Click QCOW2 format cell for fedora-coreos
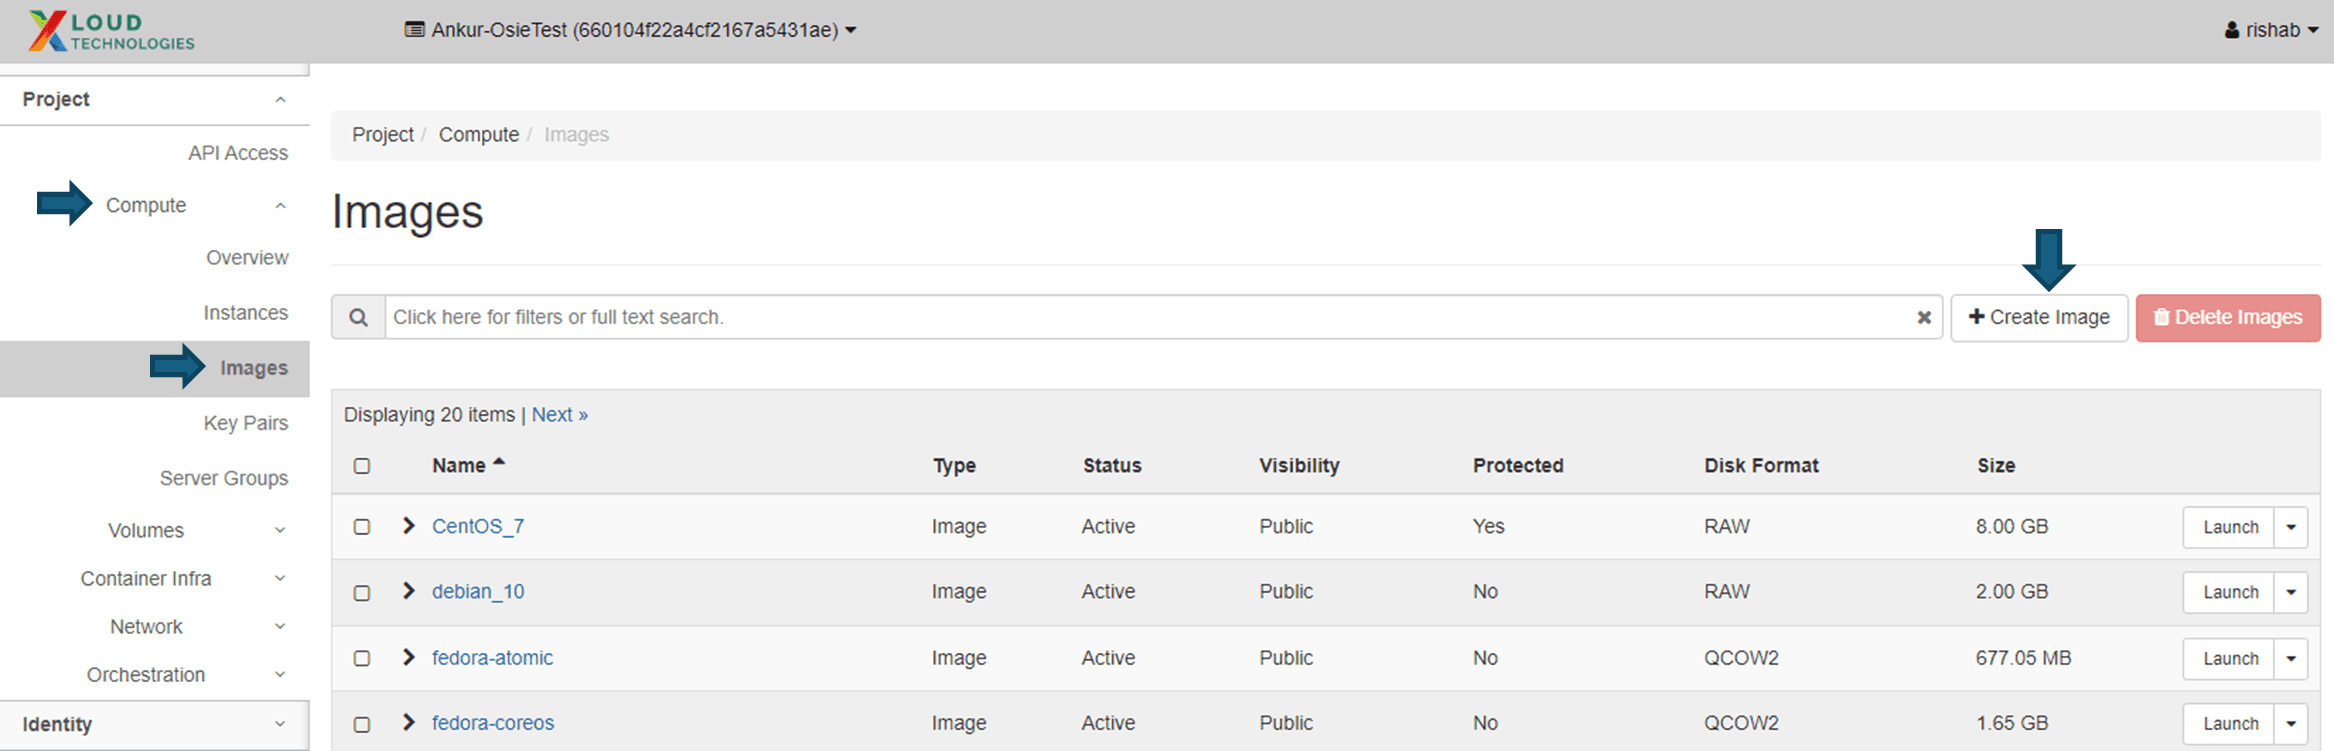2334x751 pixels. pyautogui.click(x=1741, y=722)
